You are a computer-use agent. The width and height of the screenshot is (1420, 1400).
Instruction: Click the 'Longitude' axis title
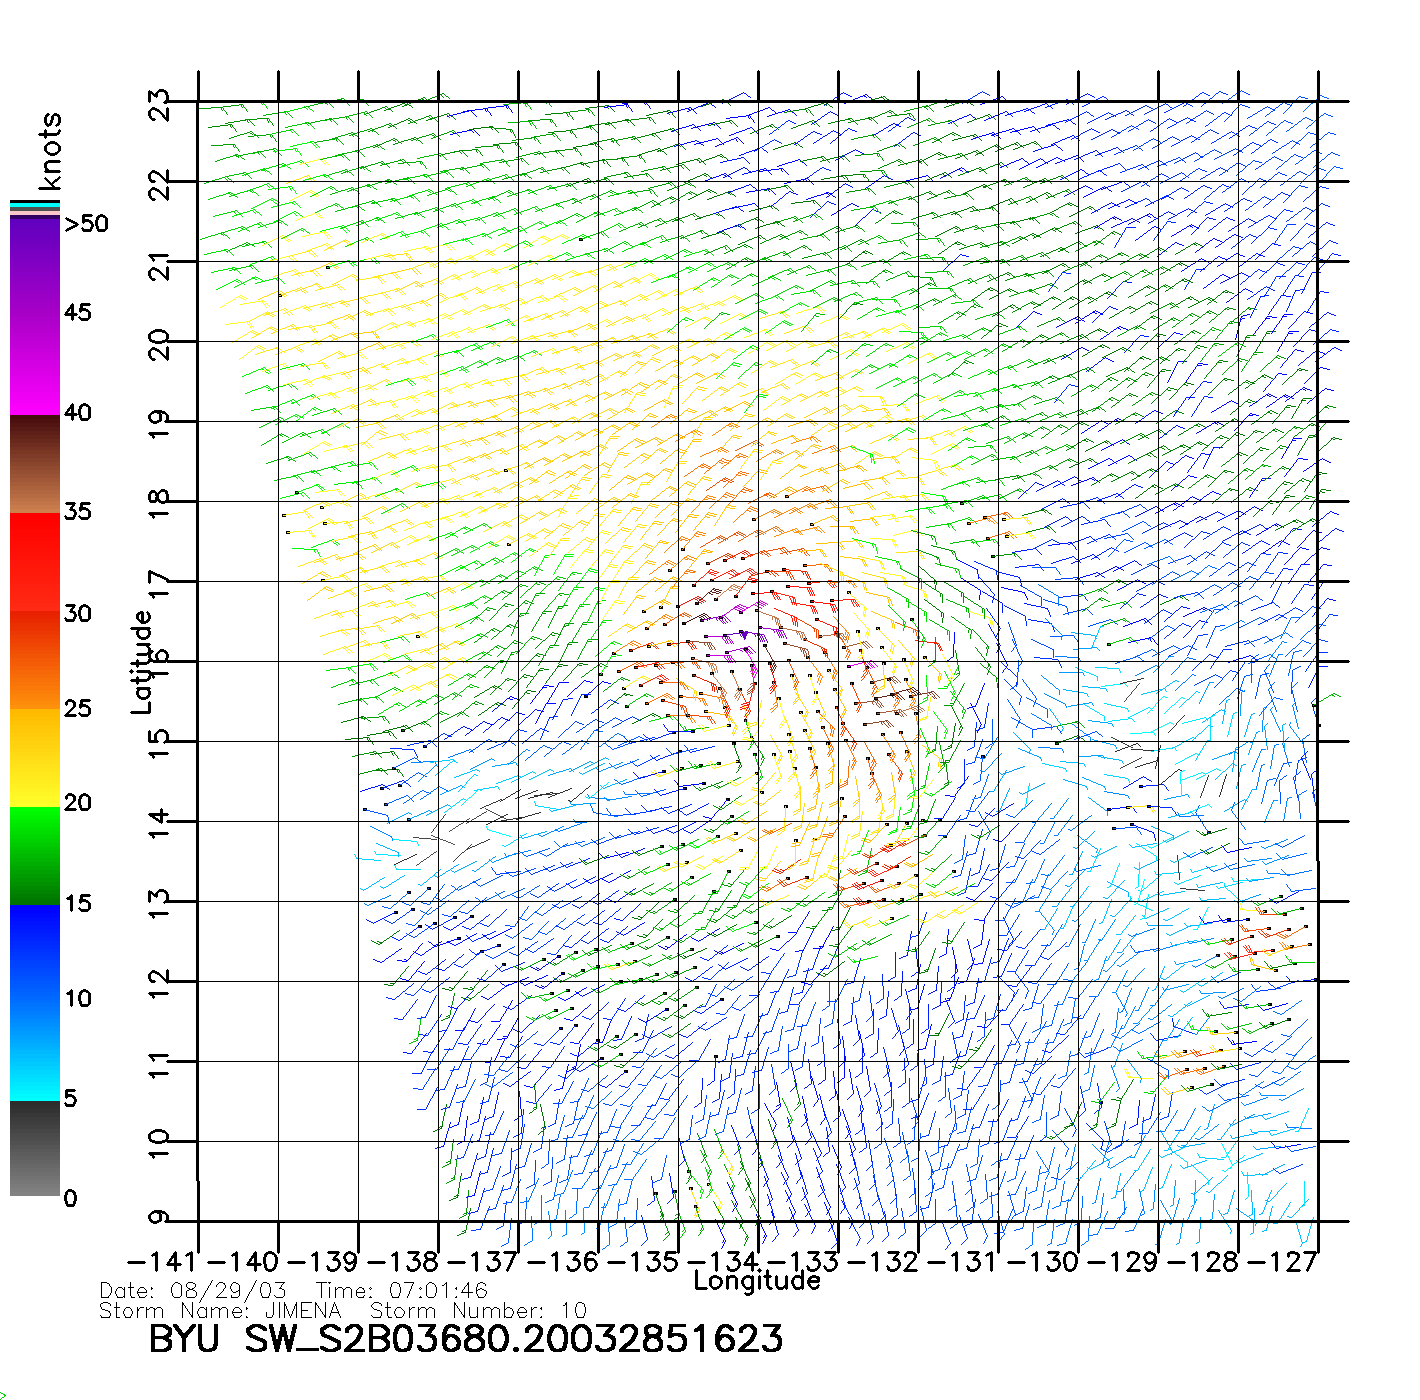pyautogui.click(x=757, y=1281)
